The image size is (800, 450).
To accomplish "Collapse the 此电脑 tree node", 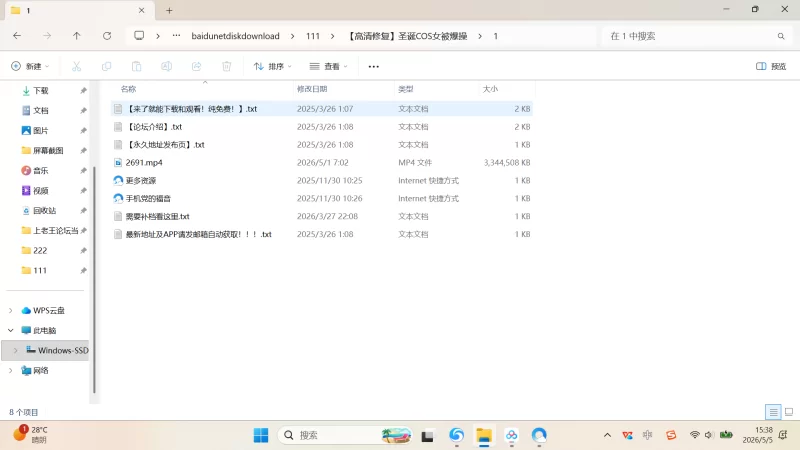I will tap(11, 330).
